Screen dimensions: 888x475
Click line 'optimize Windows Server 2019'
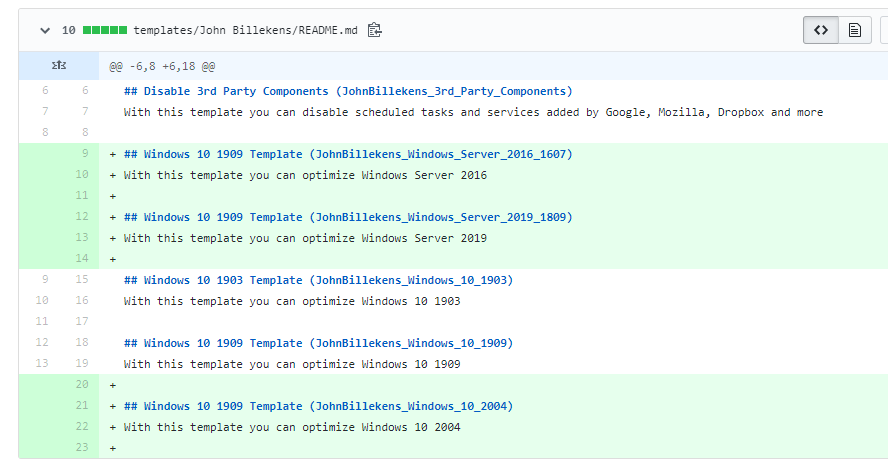(x=305, y=238)
